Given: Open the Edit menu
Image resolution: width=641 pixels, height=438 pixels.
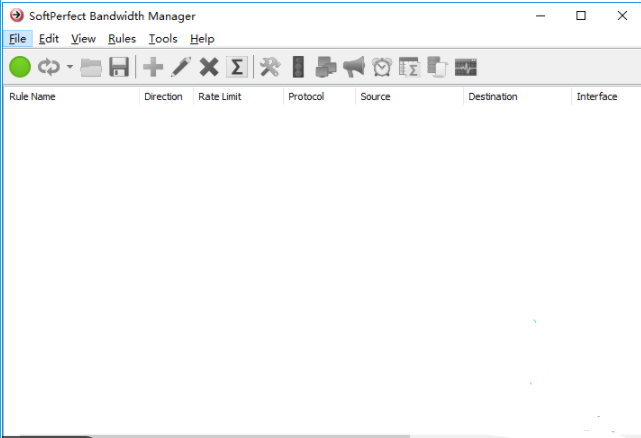Looking at the screenshot, I should 49,39.
